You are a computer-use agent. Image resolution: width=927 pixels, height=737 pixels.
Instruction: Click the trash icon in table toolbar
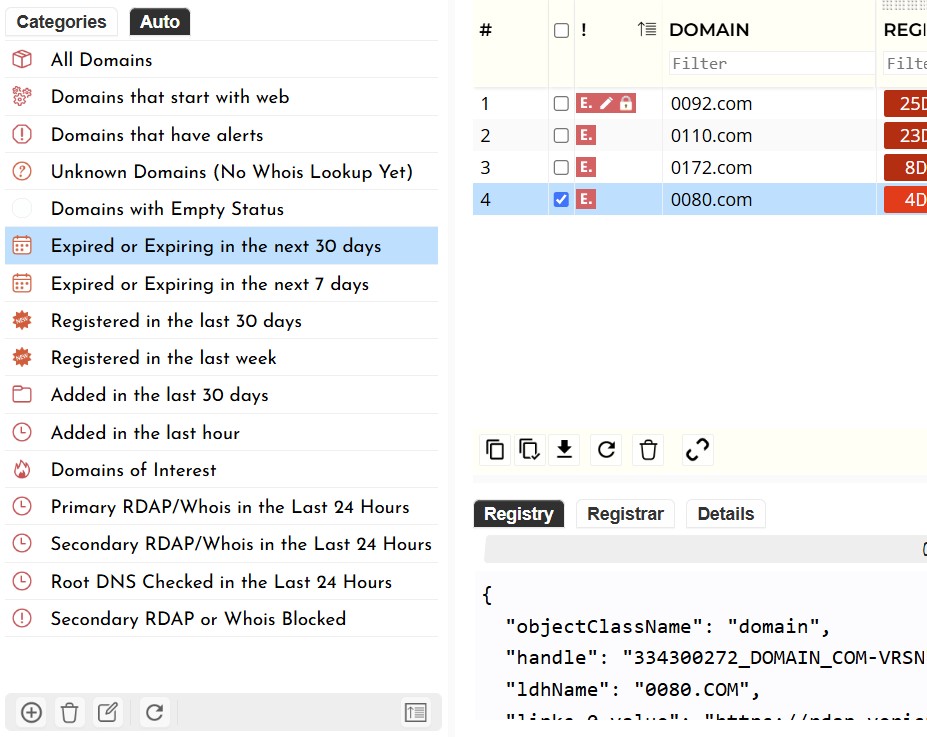click(x=648, y=450)
